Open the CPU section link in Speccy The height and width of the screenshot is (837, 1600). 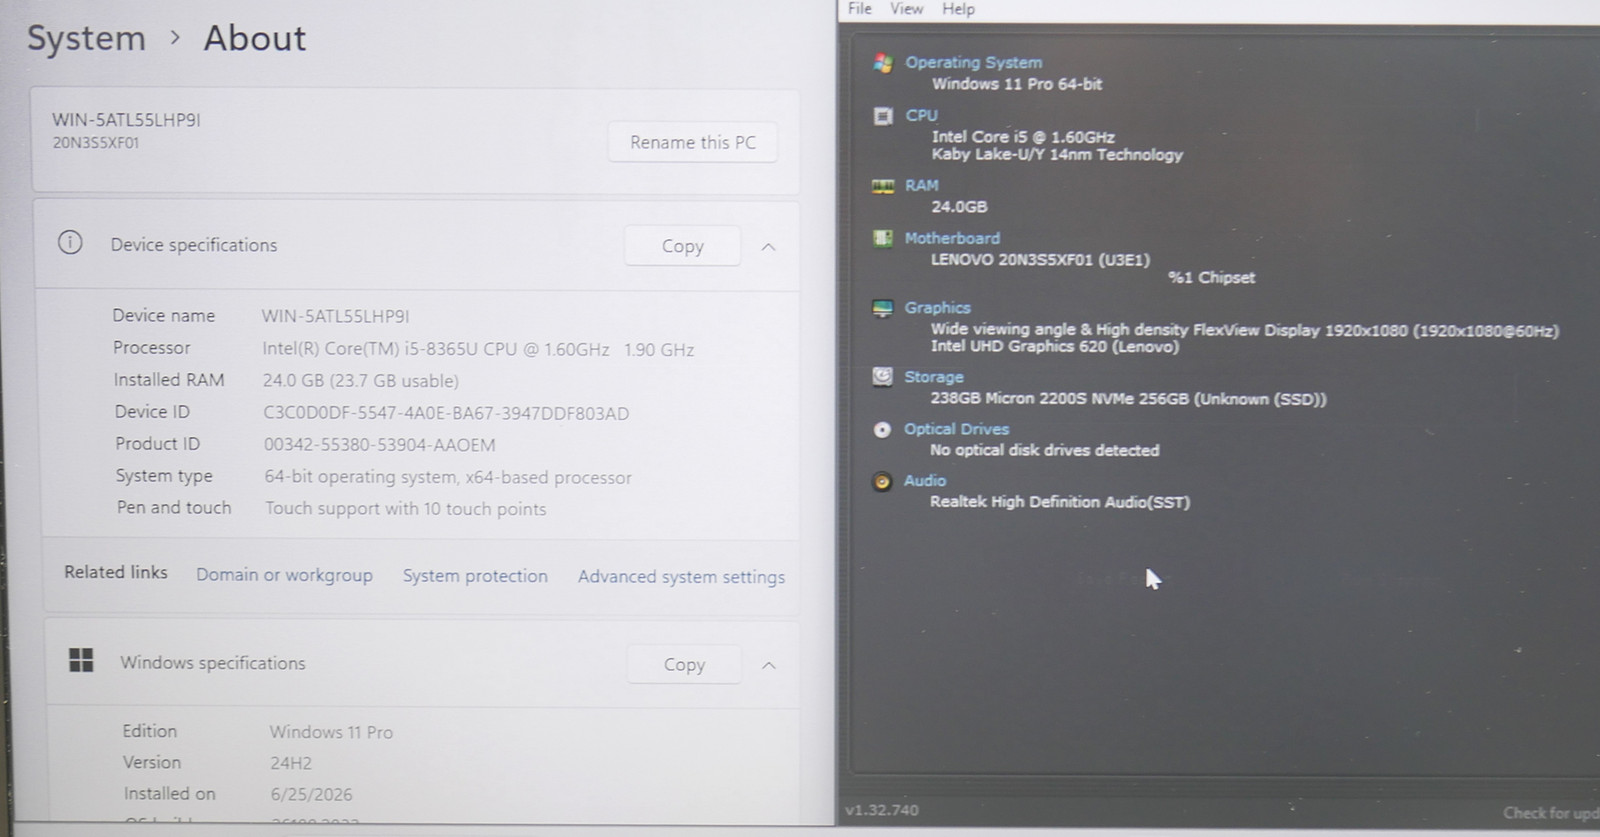(921, 115)
